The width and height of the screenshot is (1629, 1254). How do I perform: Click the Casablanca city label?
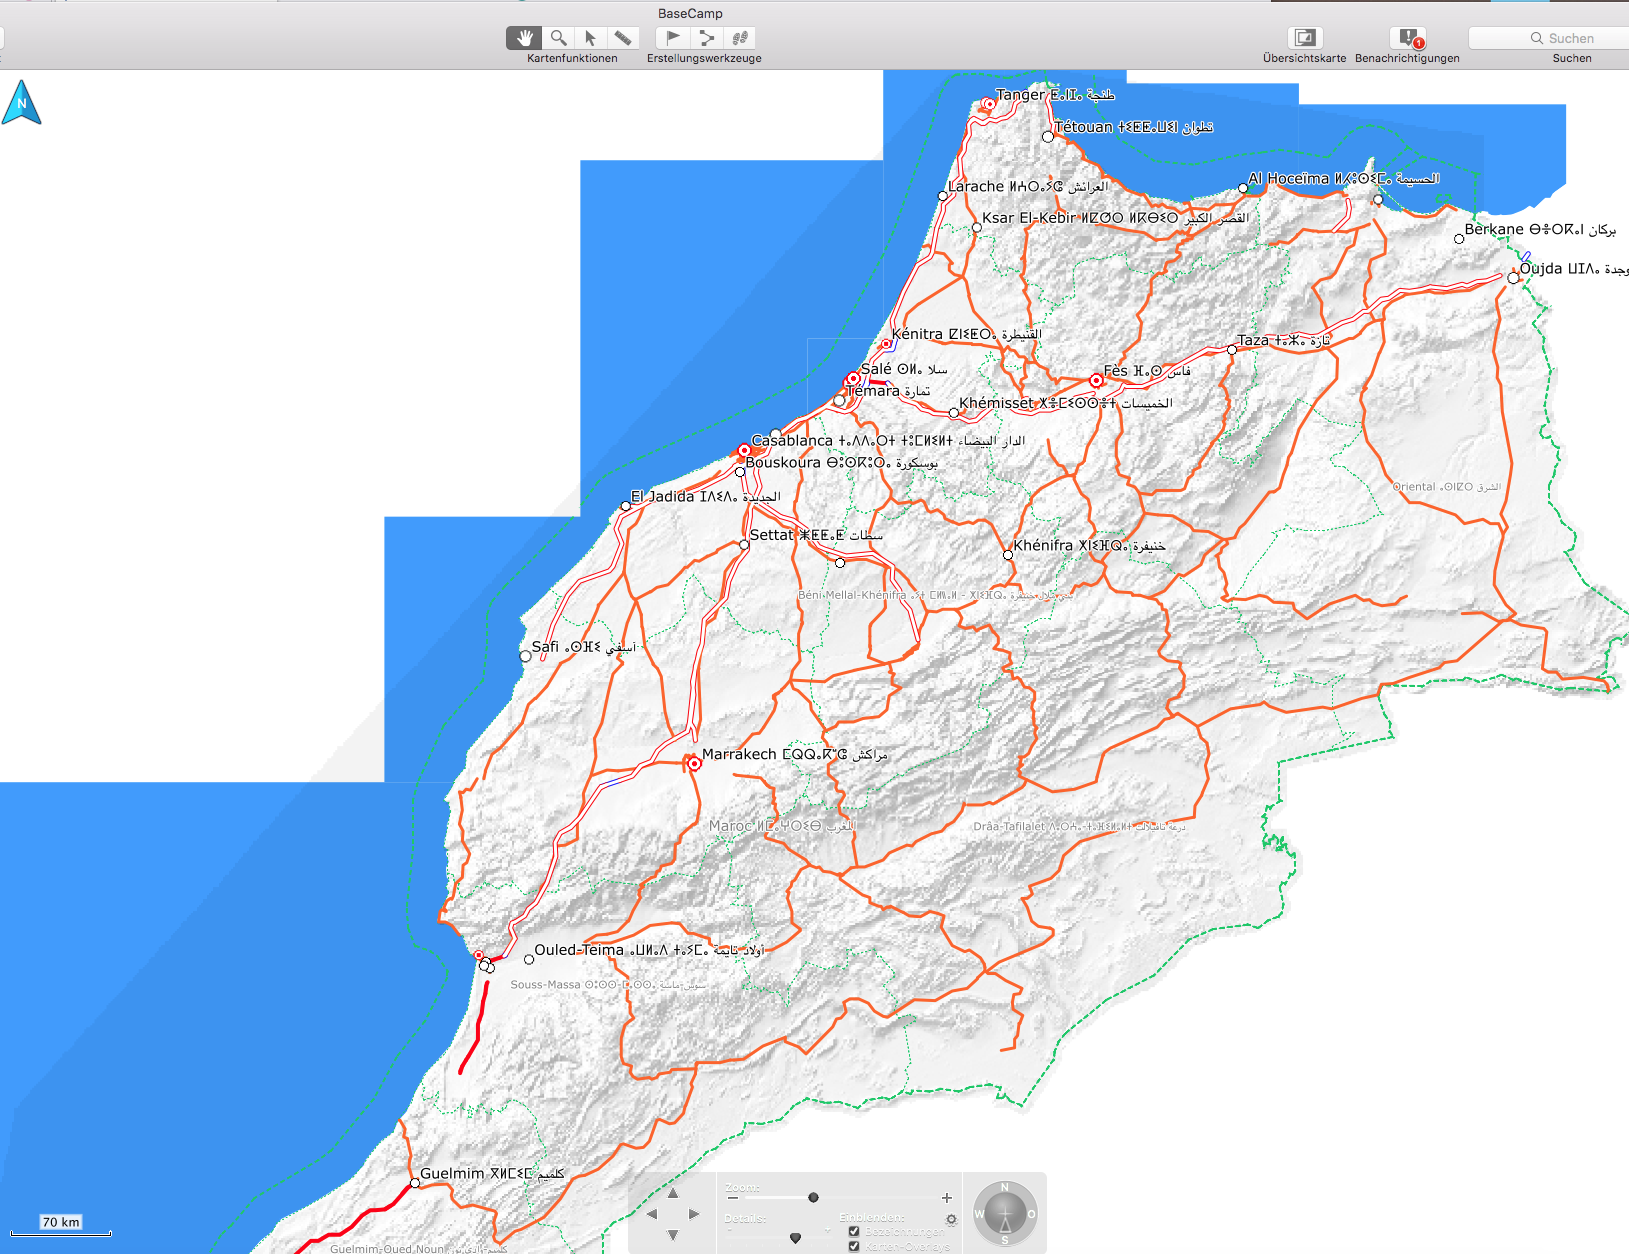pos(888,440)
